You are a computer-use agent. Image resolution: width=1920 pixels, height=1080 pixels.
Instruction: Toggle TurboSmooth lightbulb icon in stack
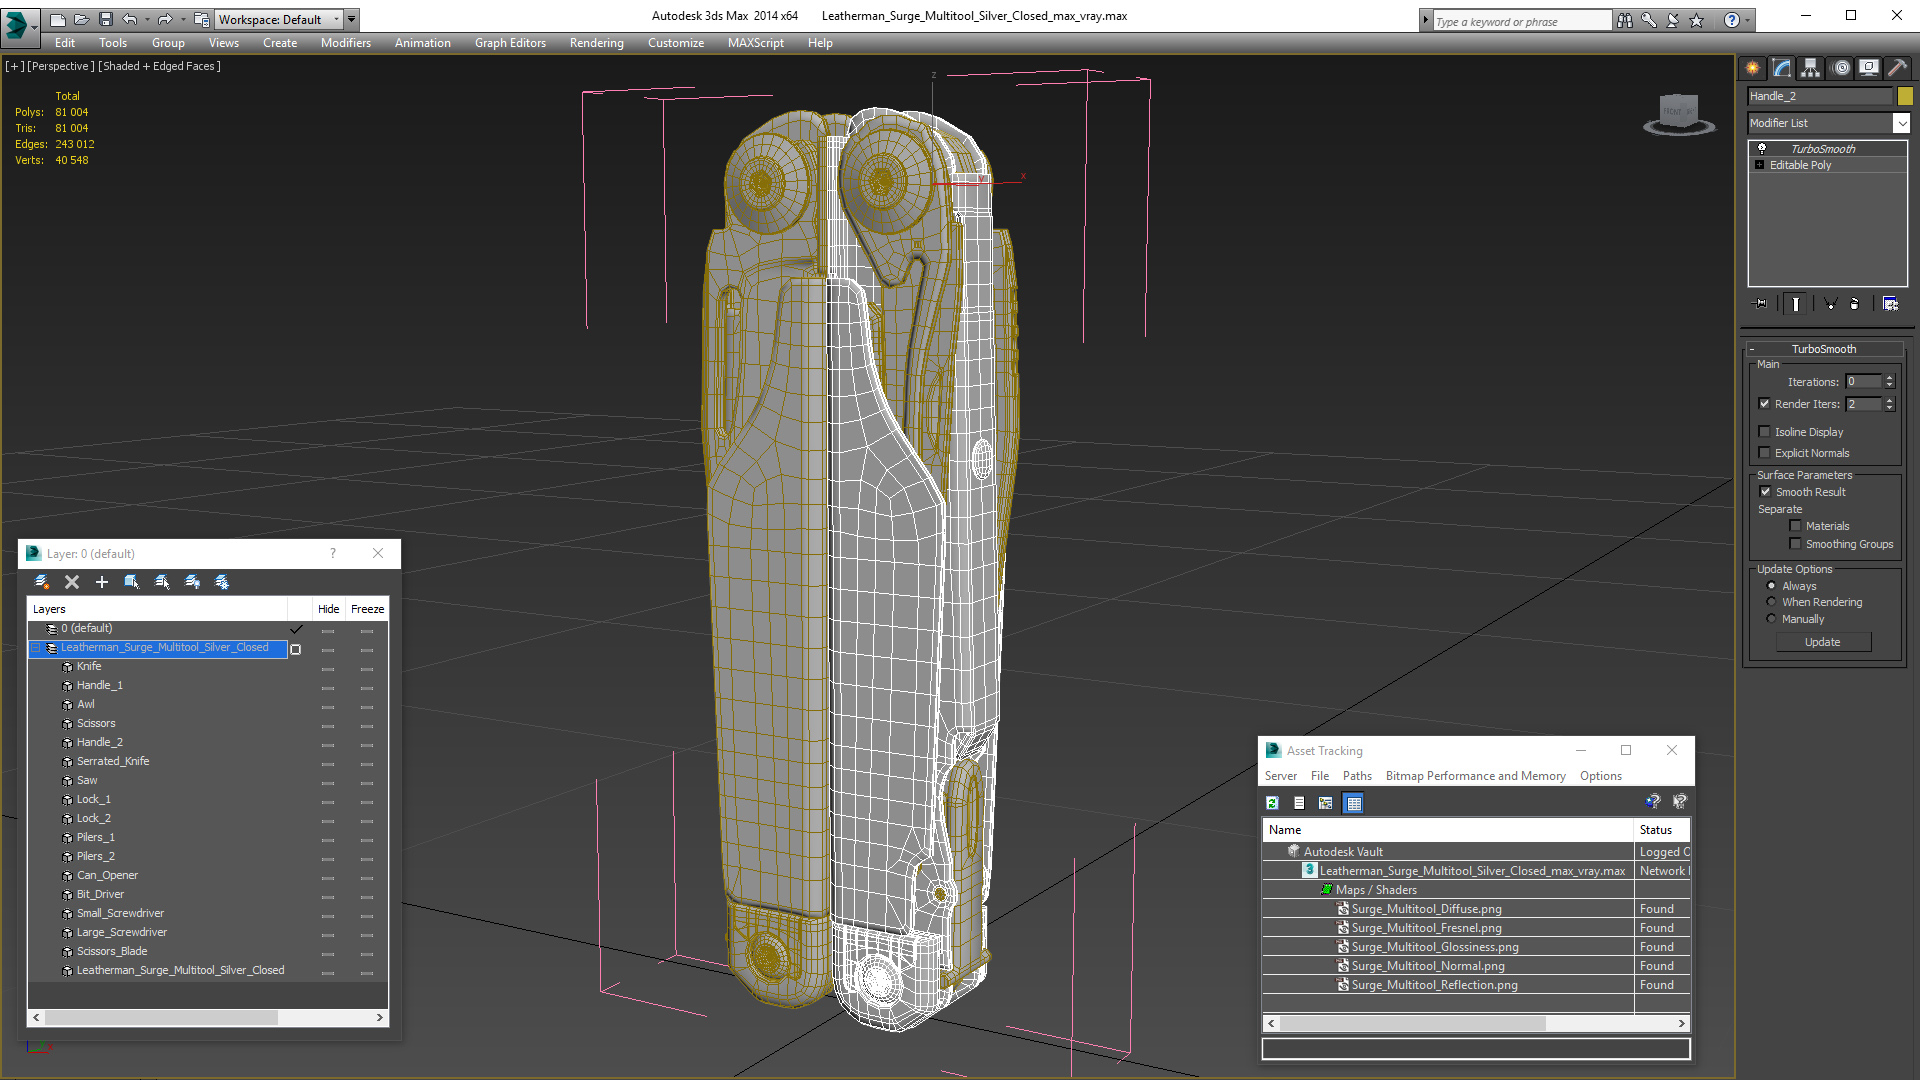[1762, 149]
